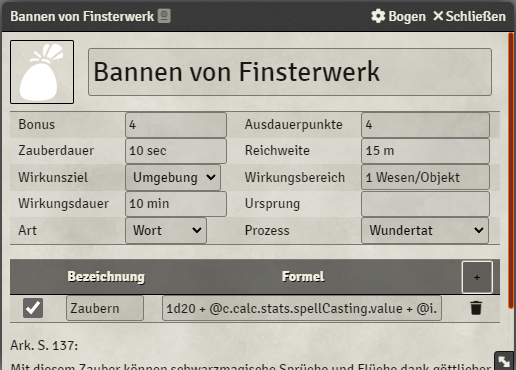This screenshot has width=516, height=370.
Task: Click the Bezeichnung column header
Action: tap(106, 277)
